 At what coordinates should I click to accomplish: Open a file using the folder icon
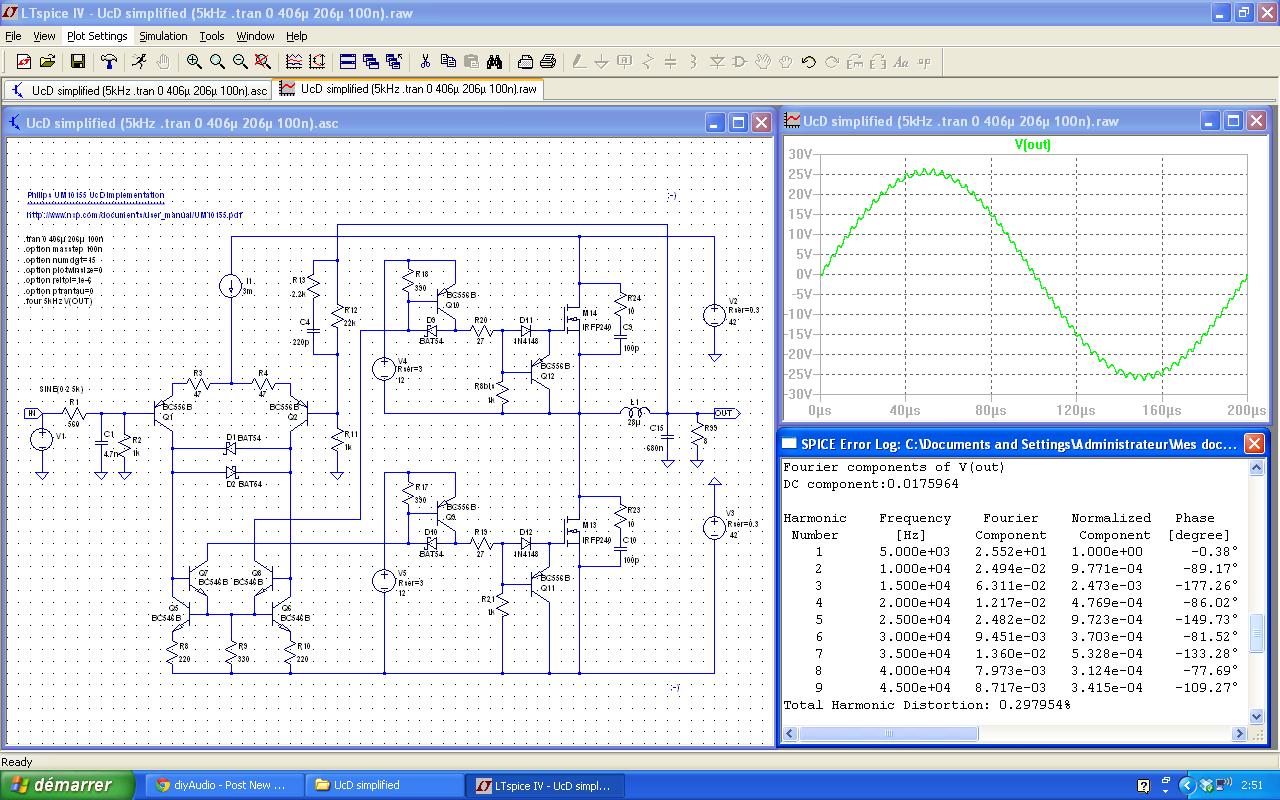pos(47,62)
